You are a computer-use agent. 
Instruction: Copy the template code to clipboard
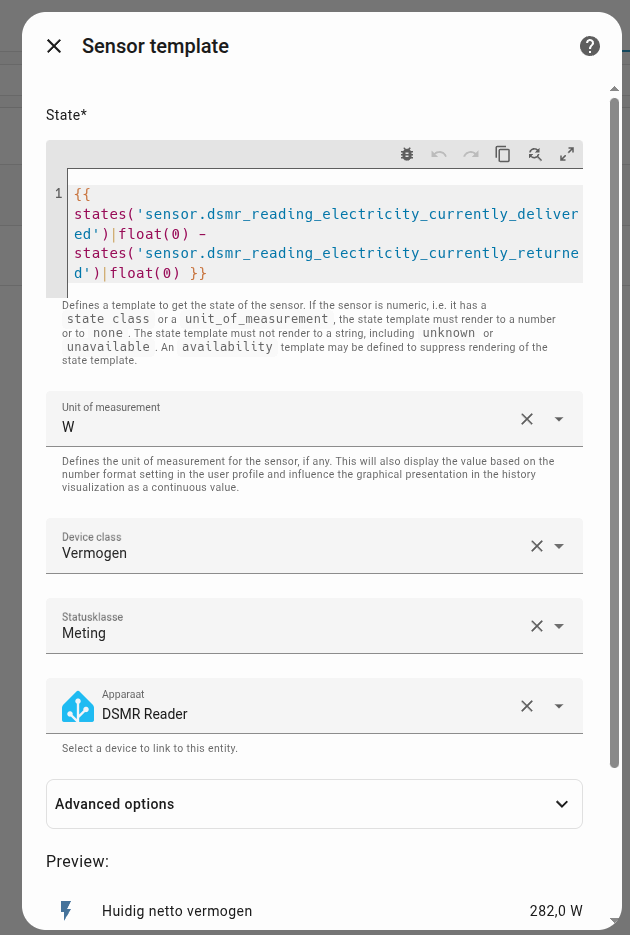[x=503, y=154]
